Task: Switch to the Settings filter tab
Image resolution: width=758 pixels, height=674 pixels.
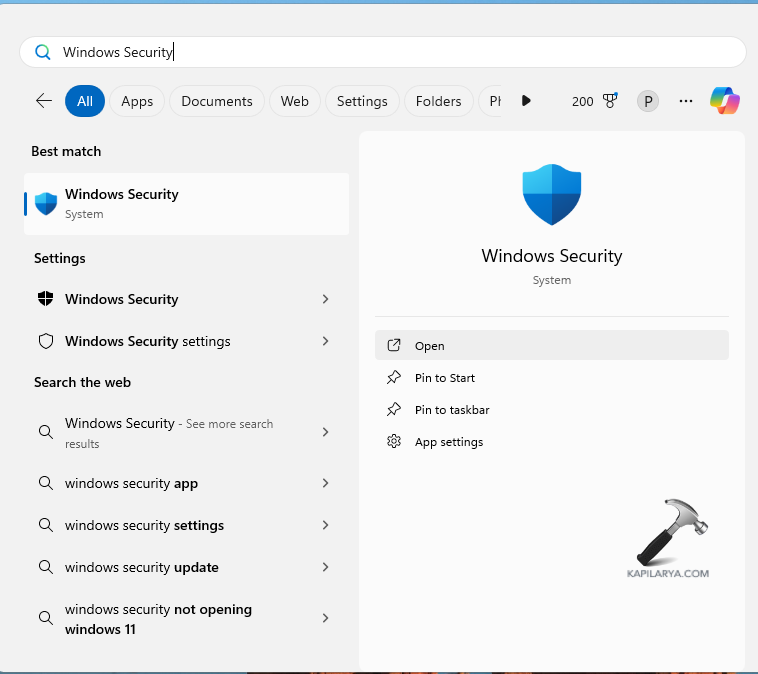Action: tap(362, 101)
